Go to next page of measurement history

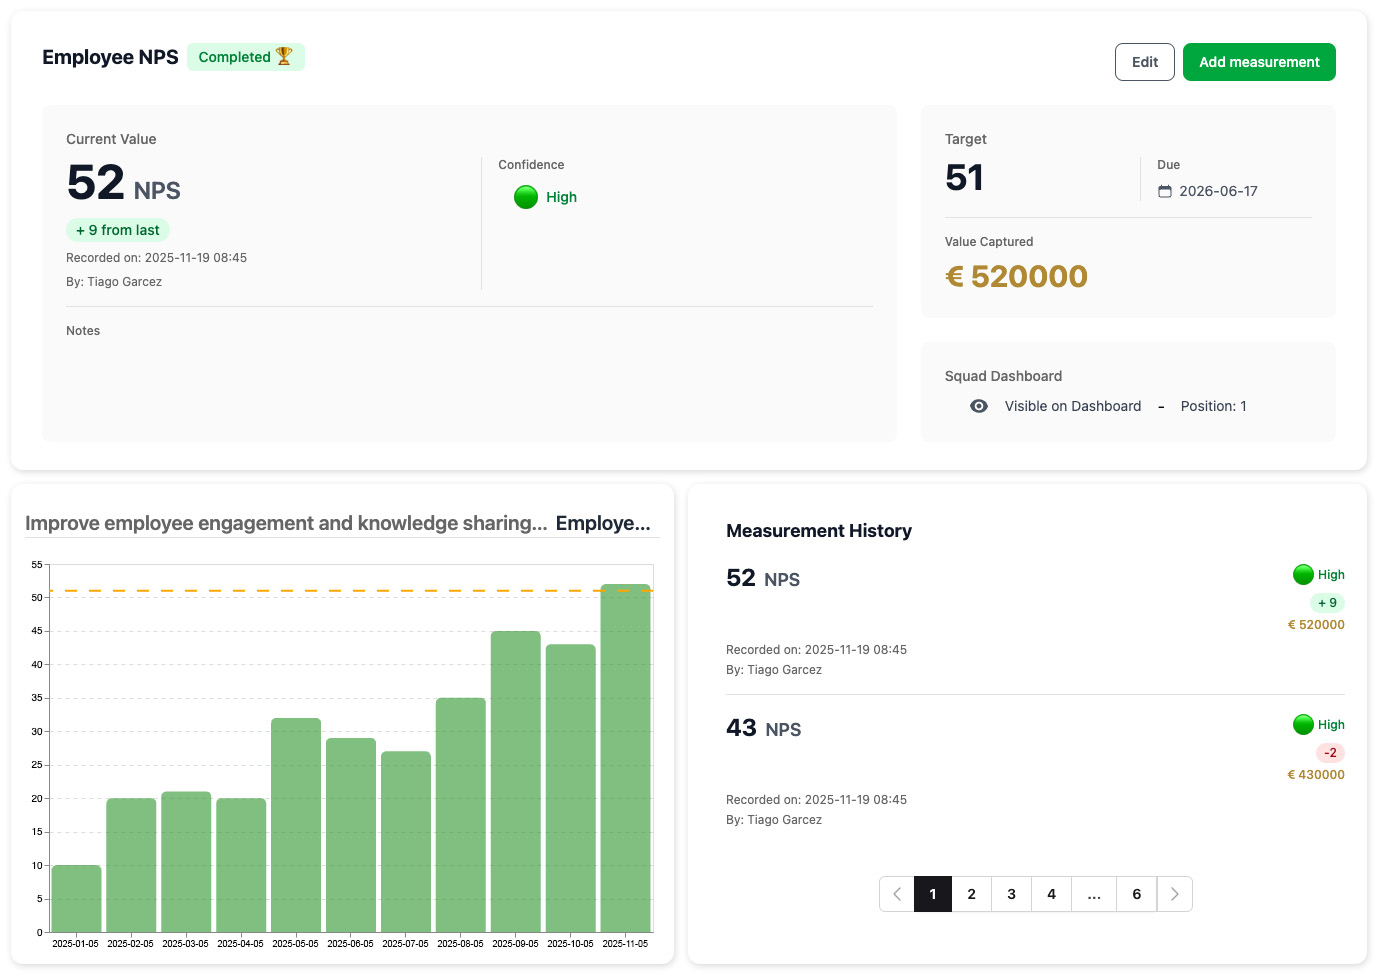1175,894
